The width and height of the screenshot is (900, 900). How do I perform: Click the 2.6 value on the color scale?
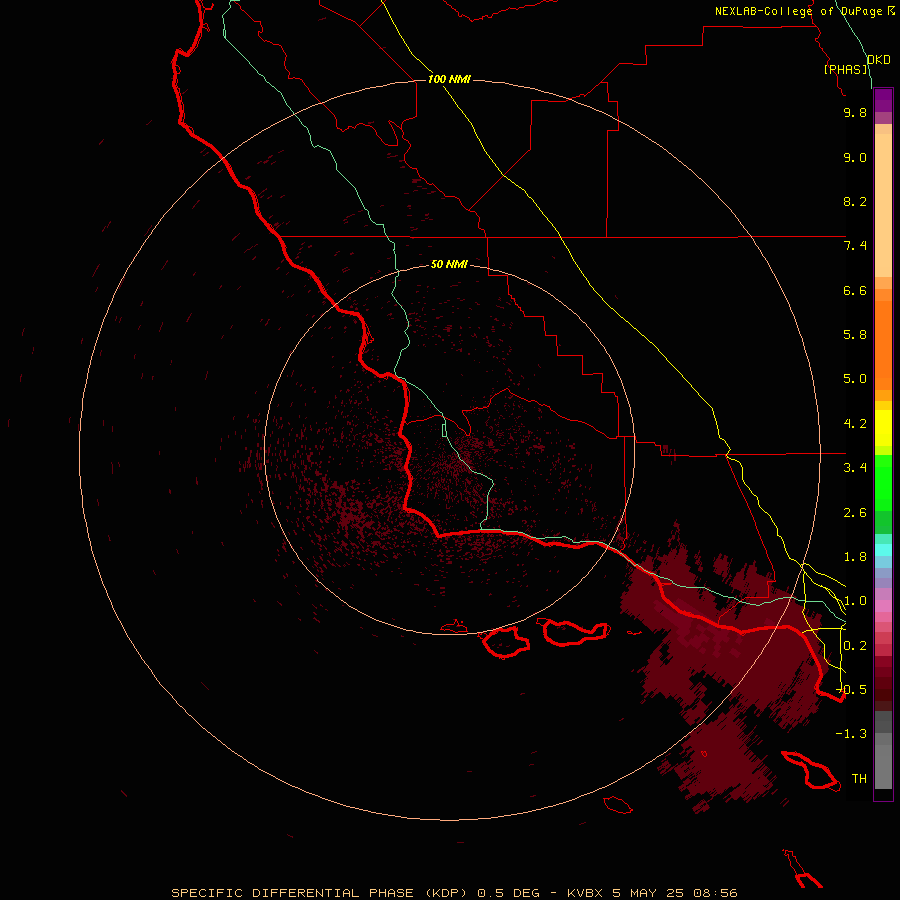coord(855,513)
